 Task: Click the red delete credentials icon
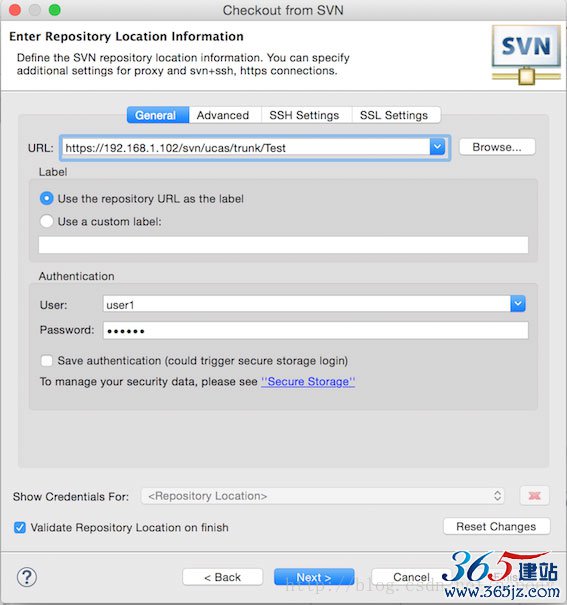[x=534, y=495]
